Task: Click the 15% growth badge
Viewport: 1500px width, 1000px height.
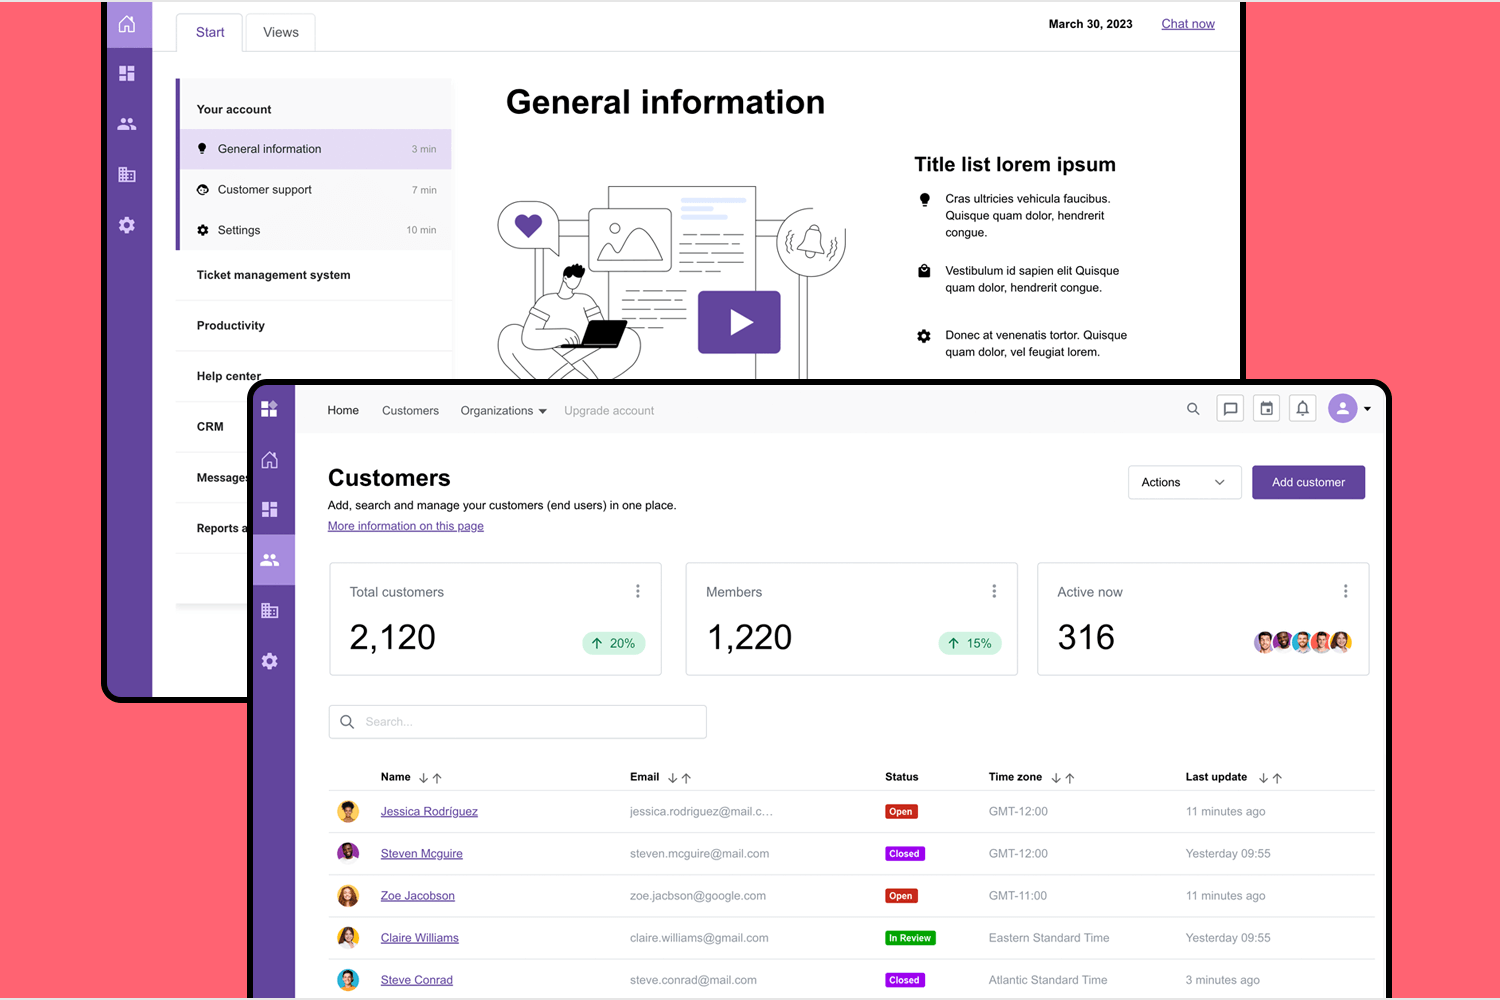Action: pyautogui.click(x=970, y=643)
